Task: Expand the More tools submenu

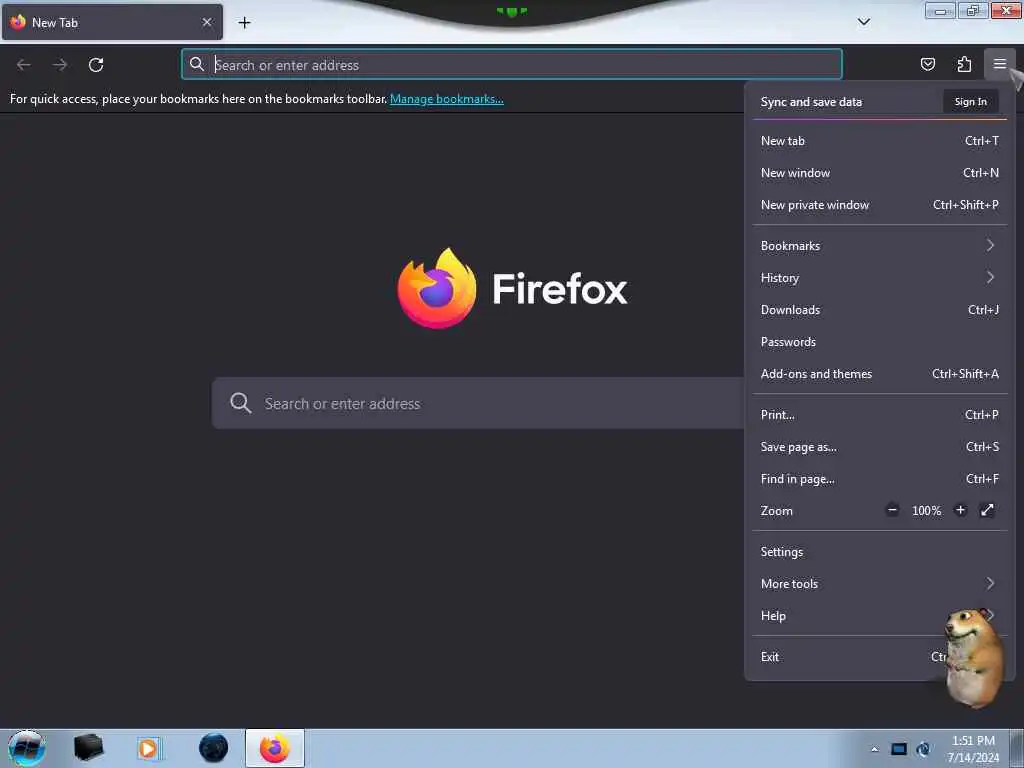Action: pyautogui.click(x=880, y=584)
